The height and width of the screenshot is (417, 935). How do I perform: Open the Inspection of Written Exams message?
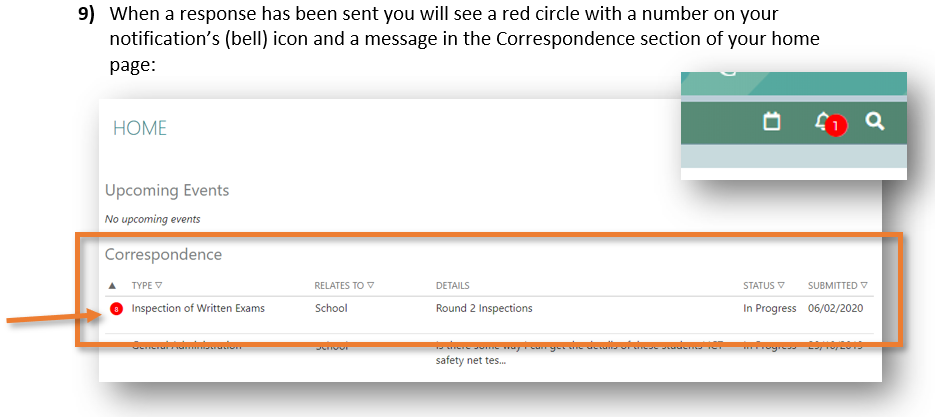click(198, 308)
